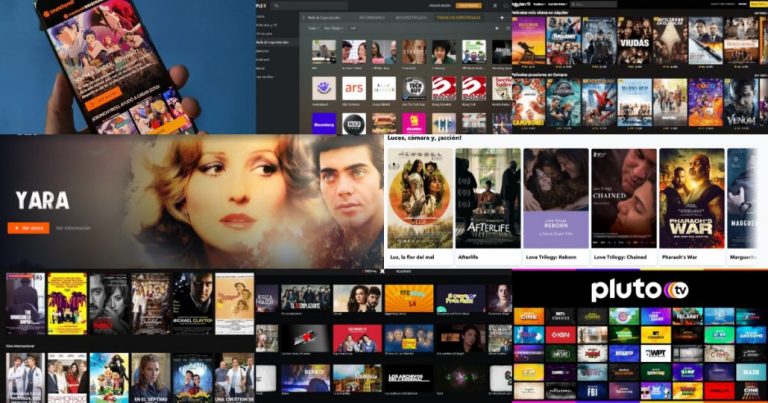This screenshot has height=403, width=768.
Task: Open the 'Love Trilogy: Chained' film card
Action: click(x=624, y=207)
